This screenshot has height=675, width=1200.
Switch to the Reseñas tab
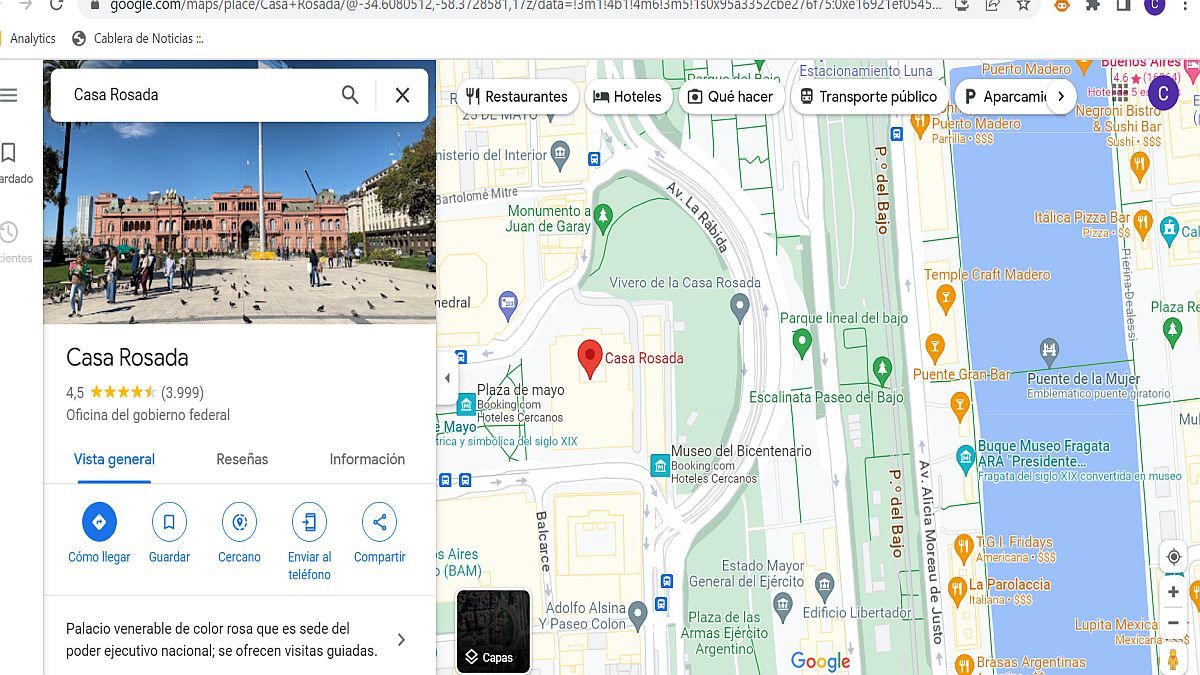[x=242, y=459]
